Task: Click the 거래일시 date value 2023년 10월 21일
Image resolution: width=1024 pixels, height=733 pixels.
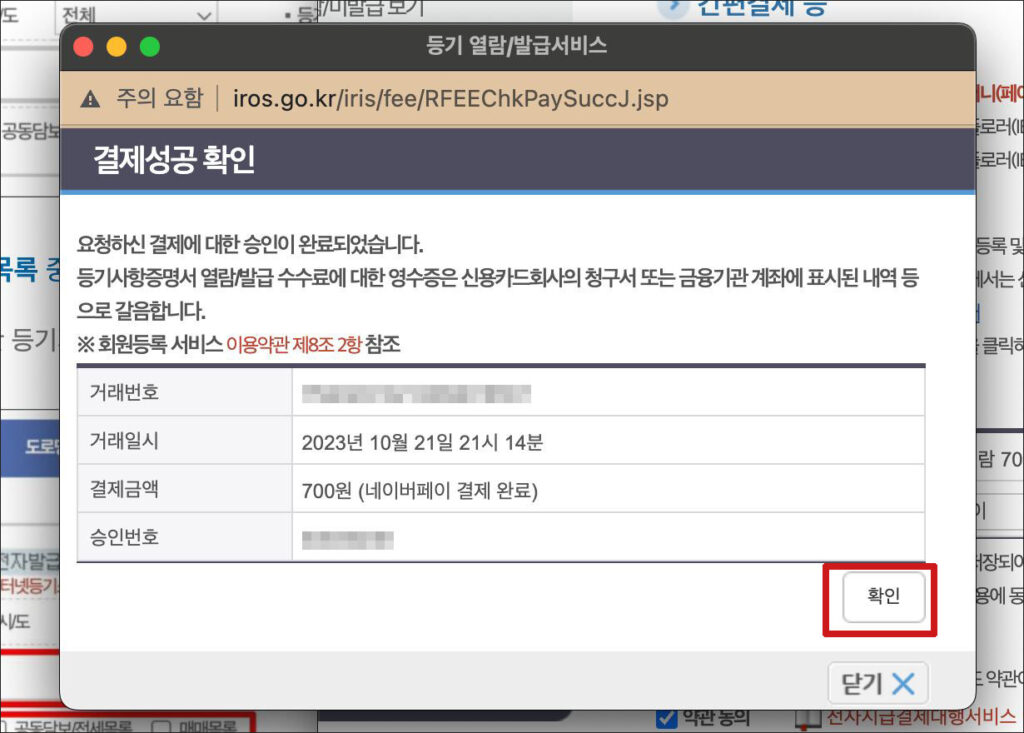Action: tap(422, 443)
